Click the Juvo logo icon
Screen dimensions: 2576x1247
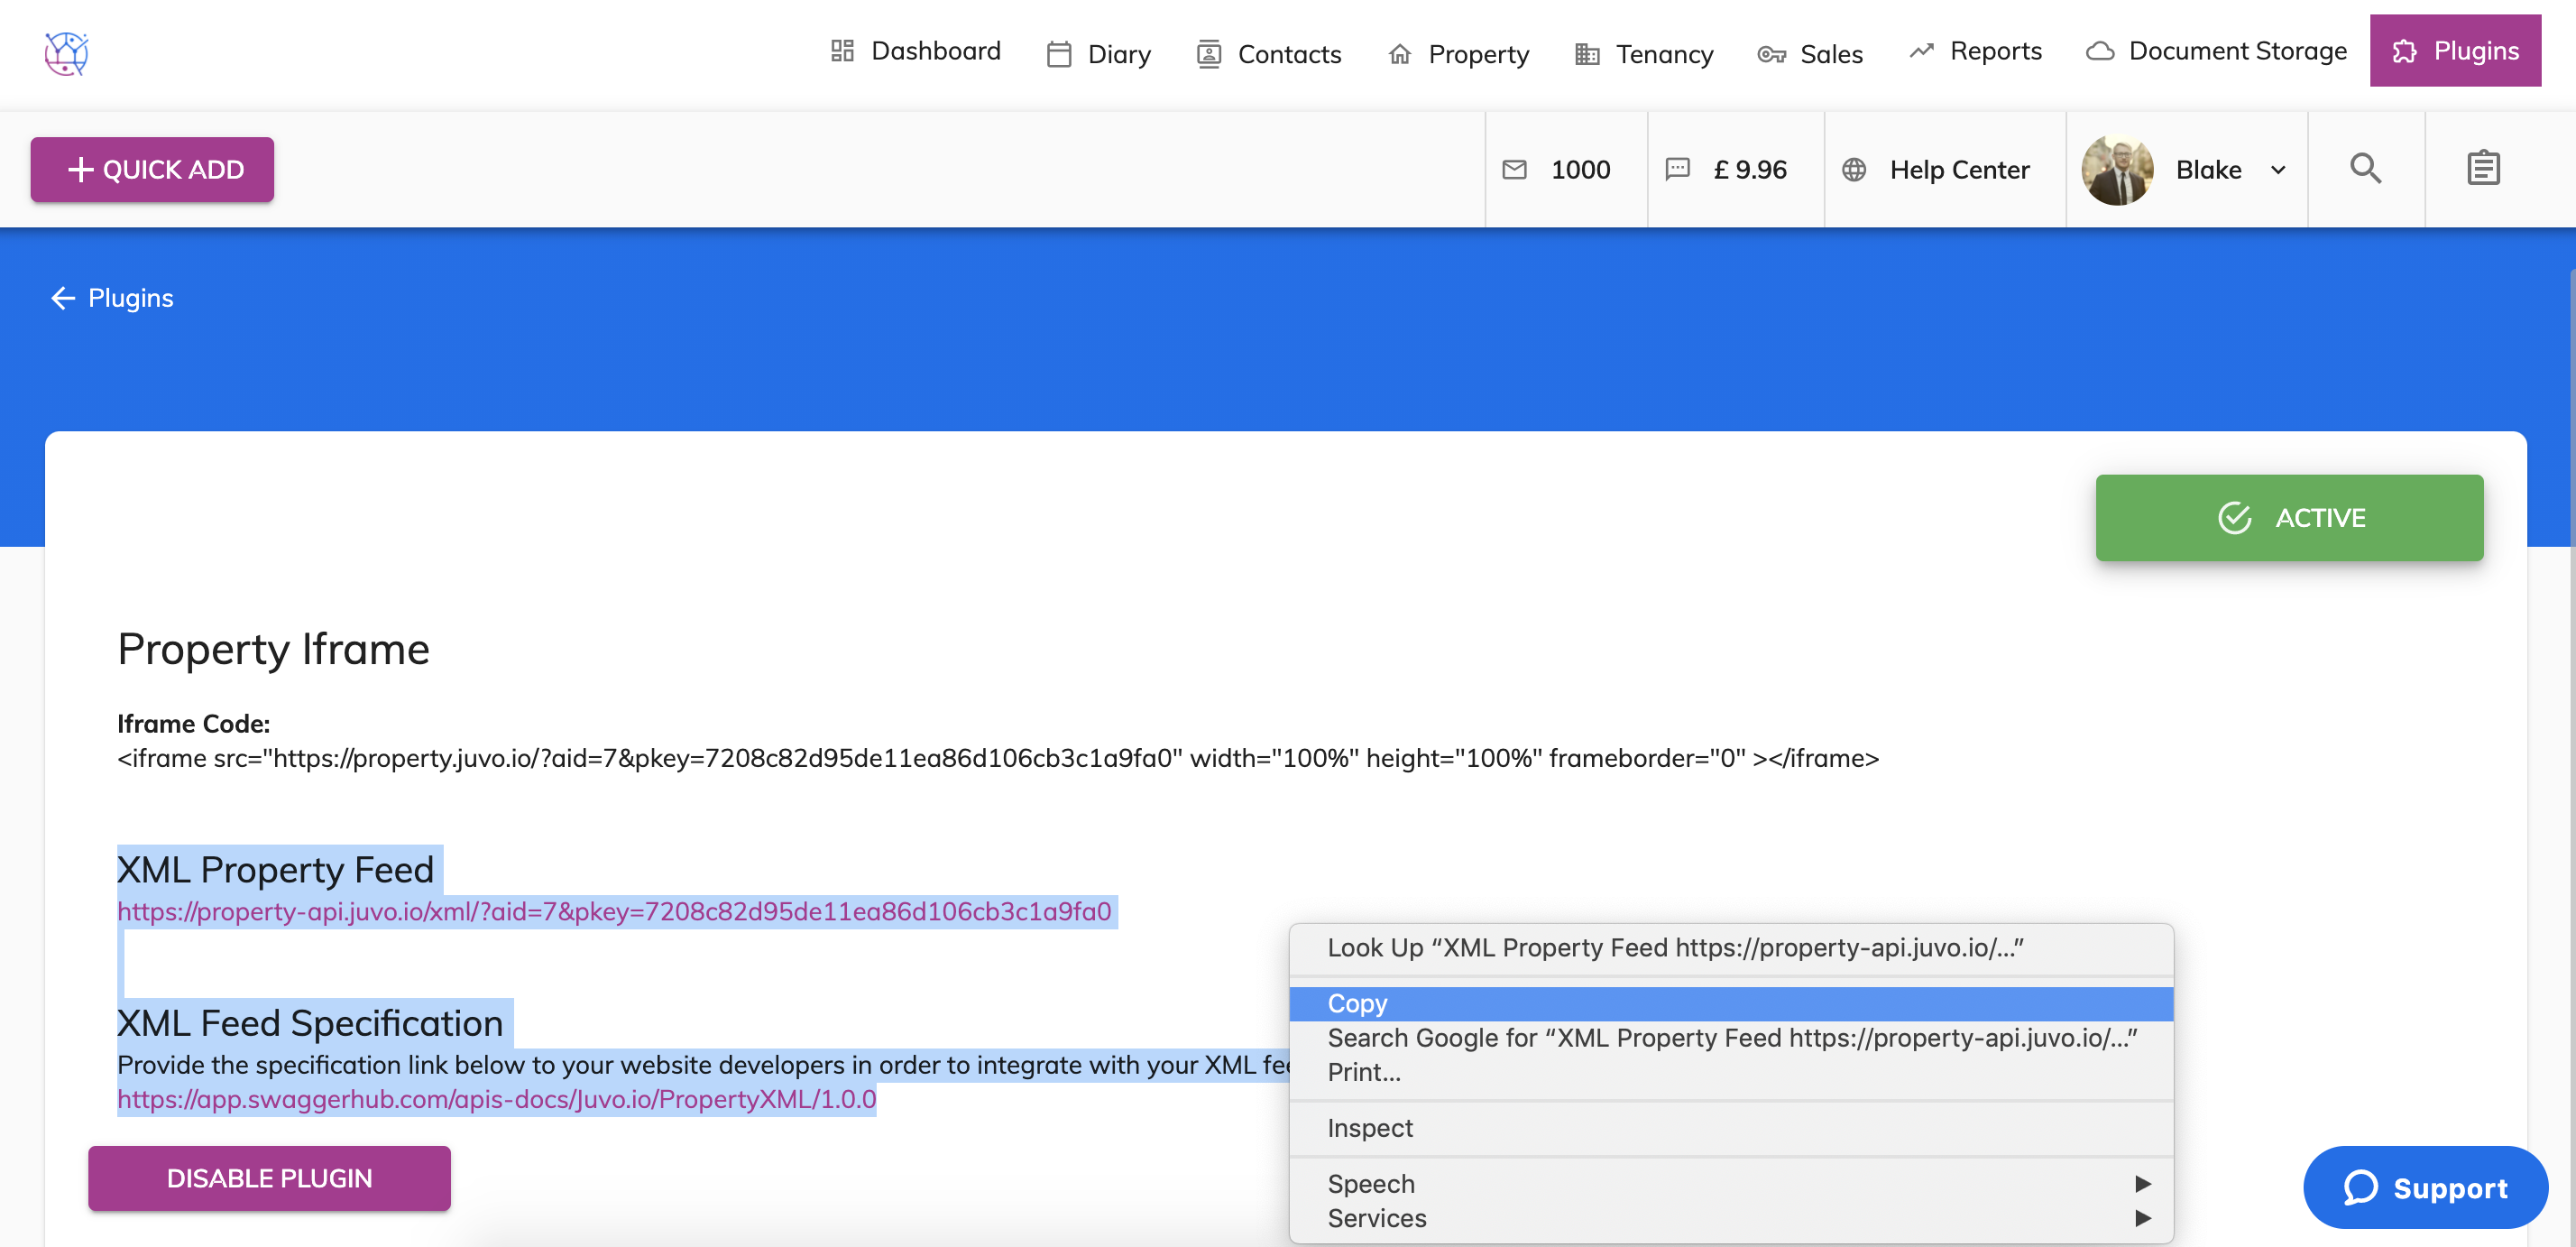pos(66,53)
